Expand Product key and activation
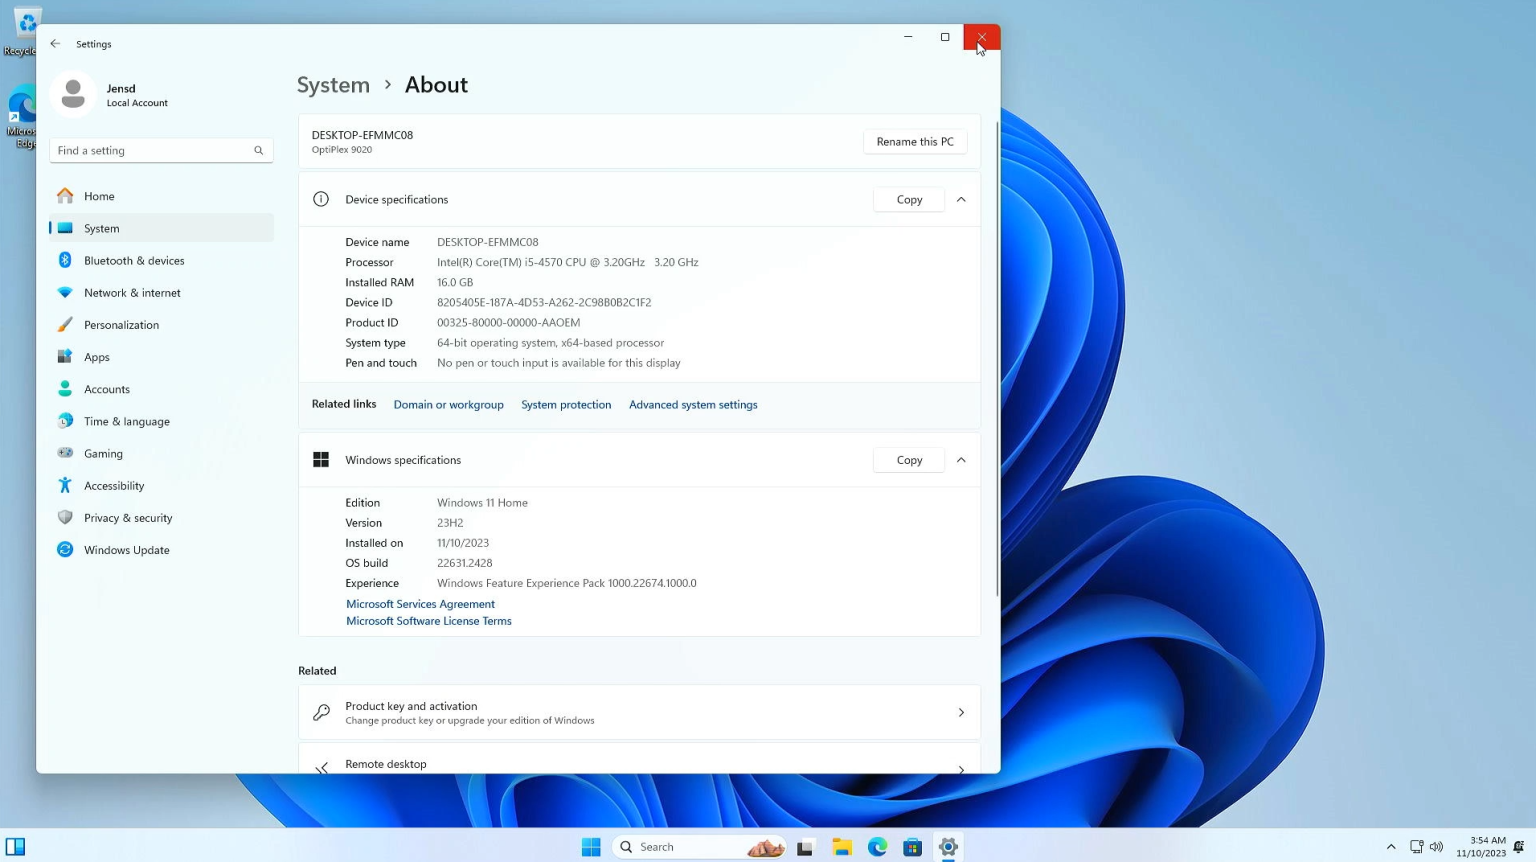The width and height of the screenshot is (1536, 862). [639, 711]
